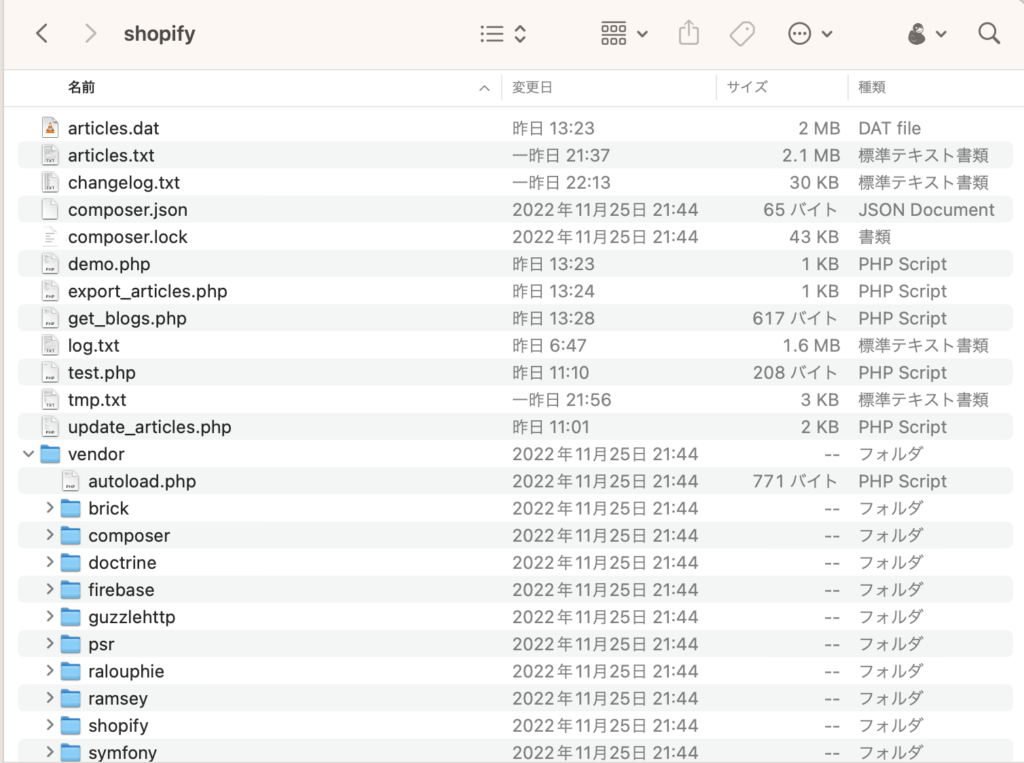Go back with the left arrow

coord(42,33)
